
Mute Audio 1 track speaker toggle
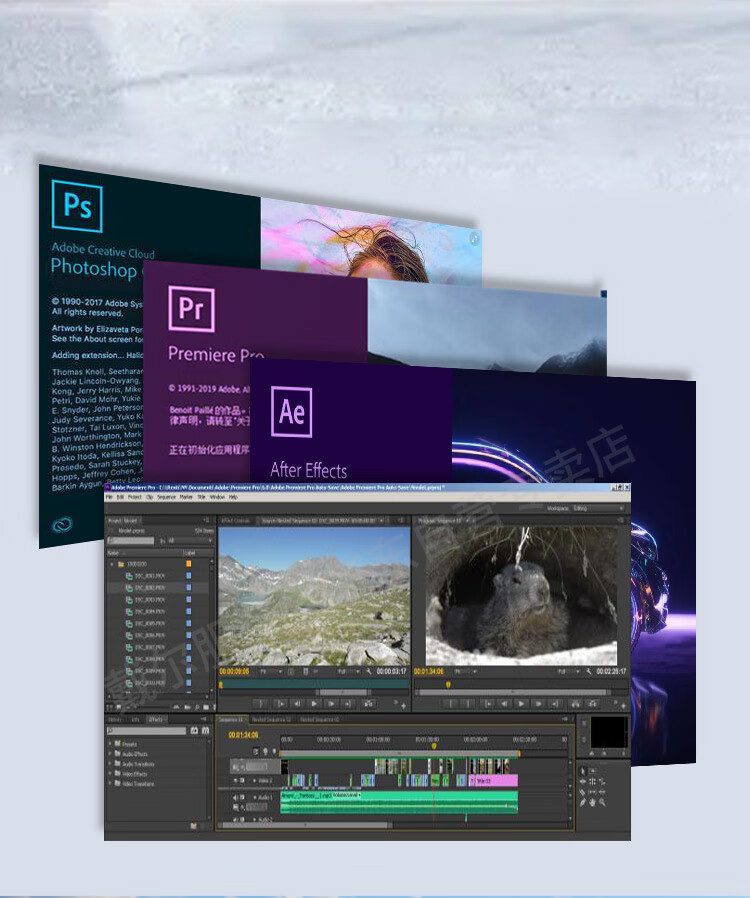(x=235, y=798)
